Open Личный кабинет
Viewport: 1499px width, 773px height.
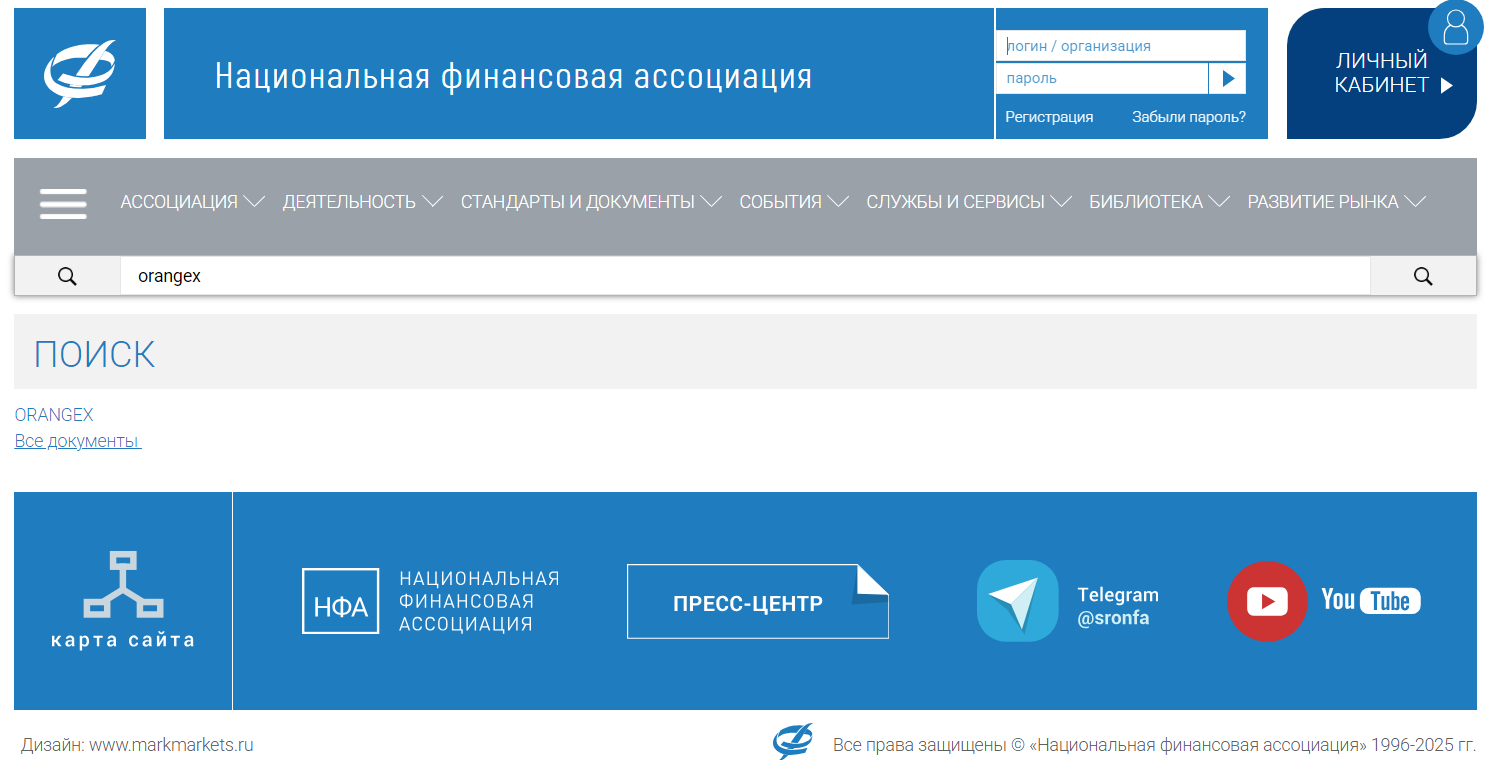point(1382,74)
